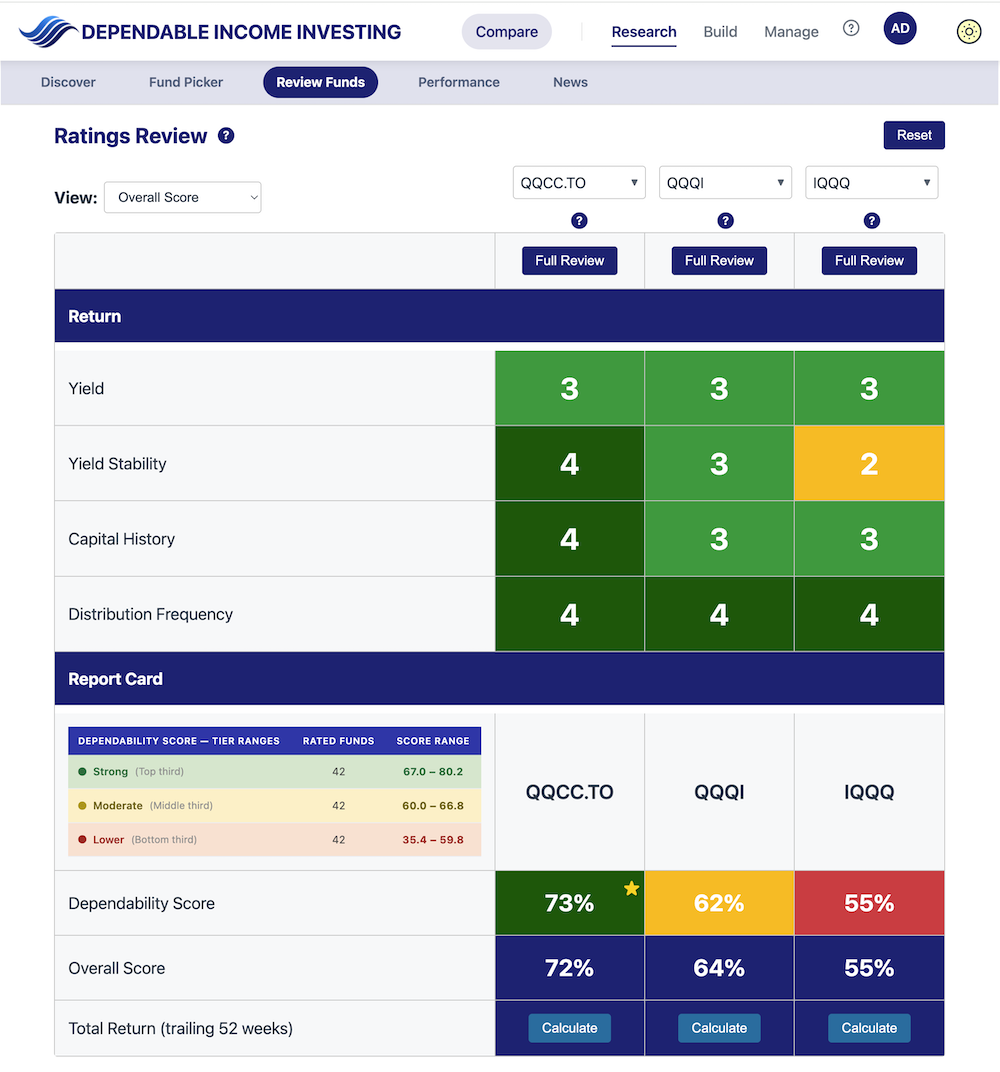Screen dimensions: 1000x1072
Task: Open the QQQI fund selector dropdown
Action: point(725,183)
